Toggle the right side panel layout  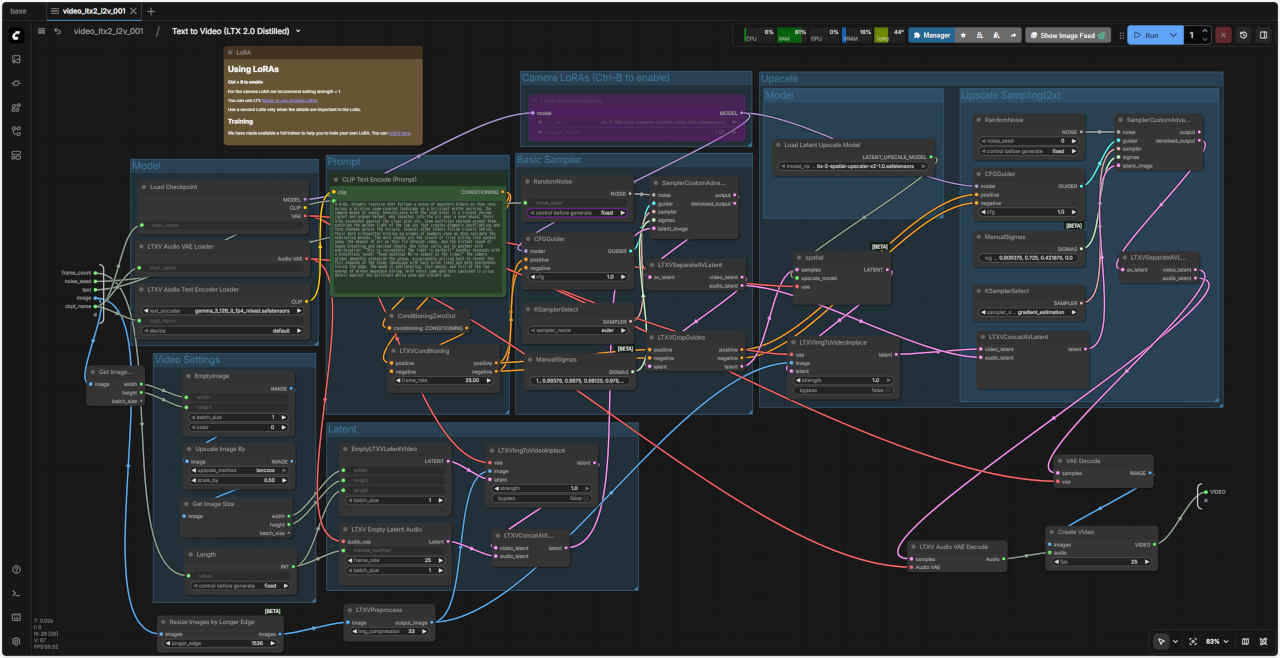click(x=1264, y=35)
